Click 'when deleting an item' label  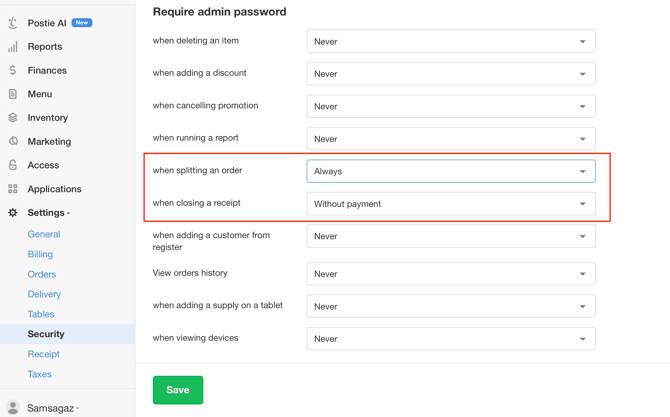[196, 41]
